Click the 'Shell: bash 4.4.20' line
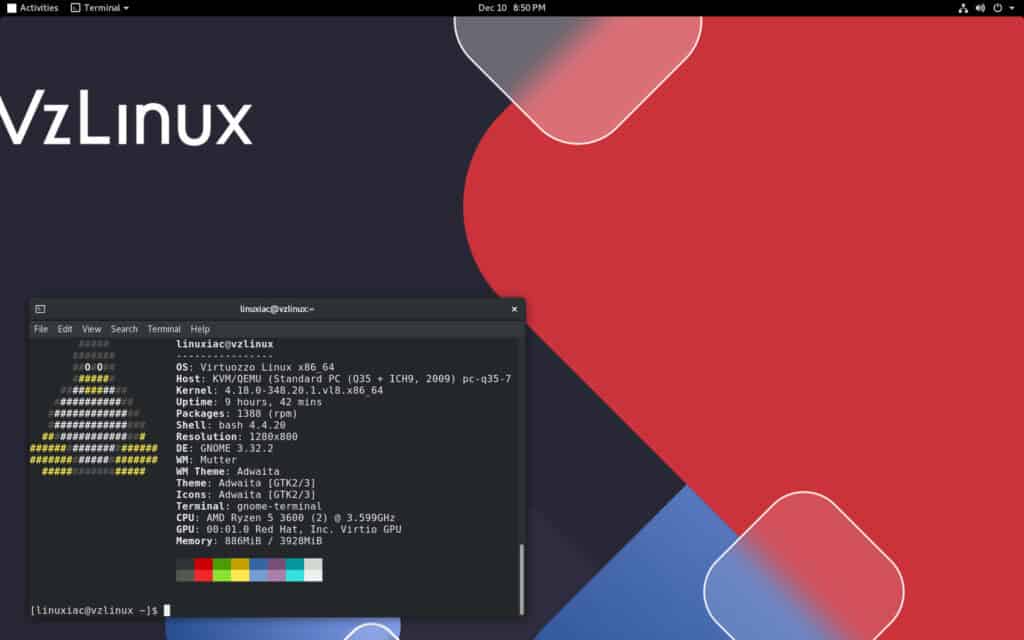 [231, 425]
